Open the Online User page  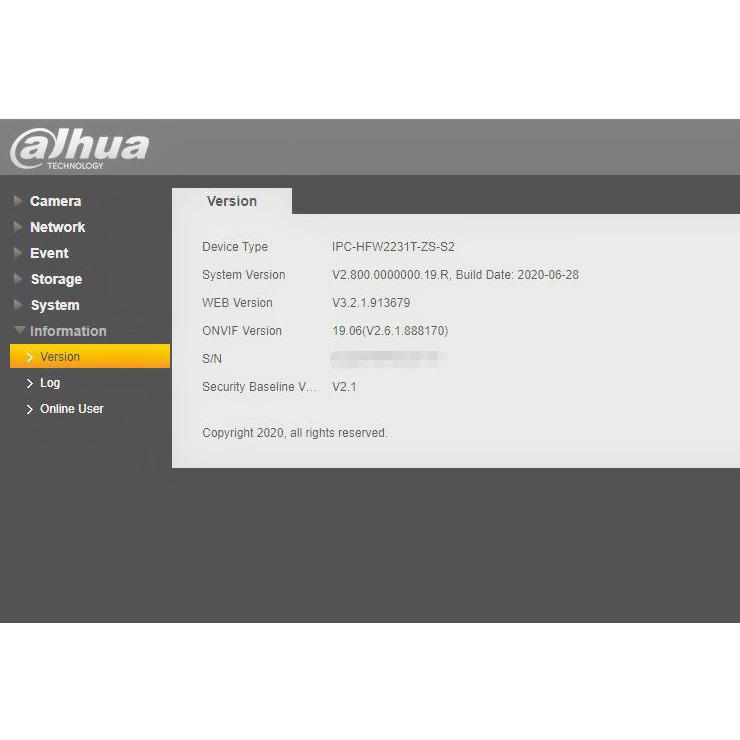(x=71, y=409)
